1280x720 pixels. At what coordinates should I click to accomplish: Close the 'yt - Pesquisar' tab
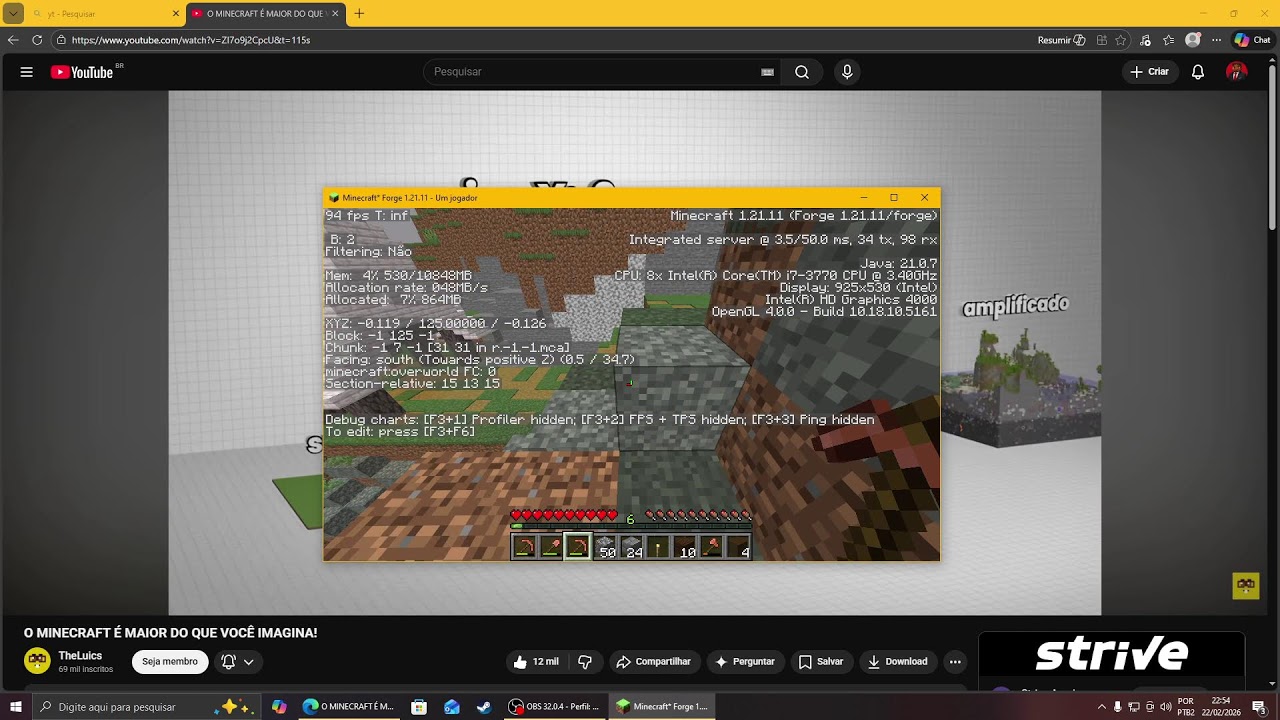pos(176,14)
